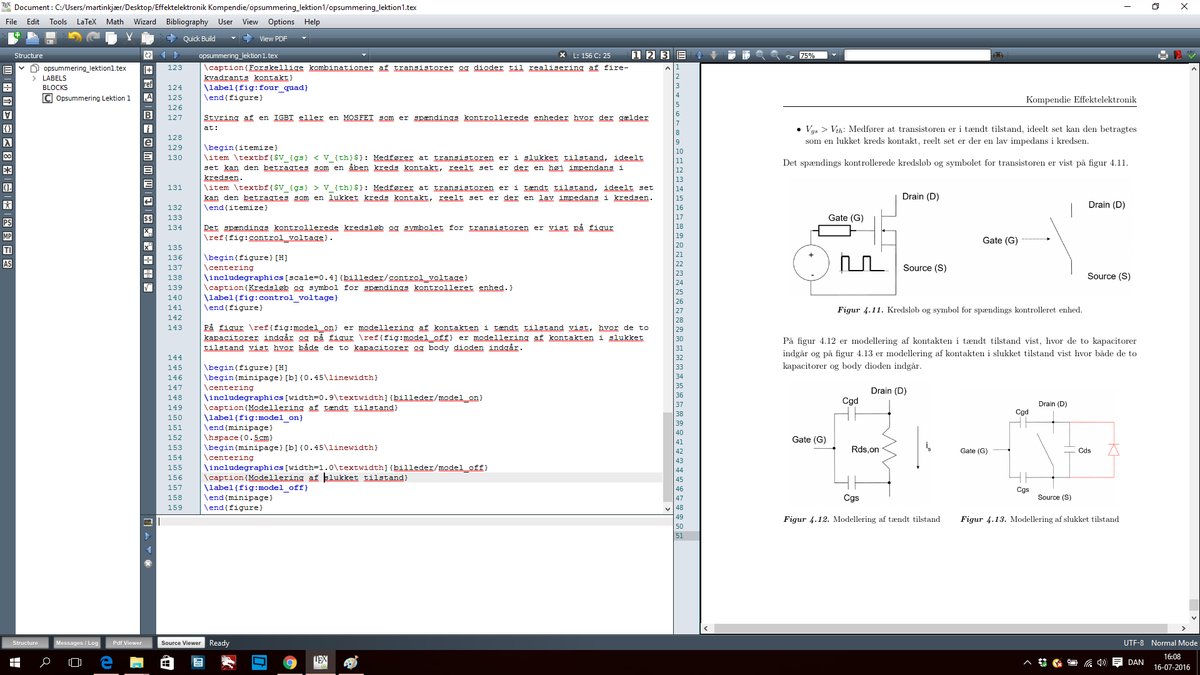Toggle the Messages / Log panel
The width and height of the screenshot is (1200, 675).
(x=77, y=642)
